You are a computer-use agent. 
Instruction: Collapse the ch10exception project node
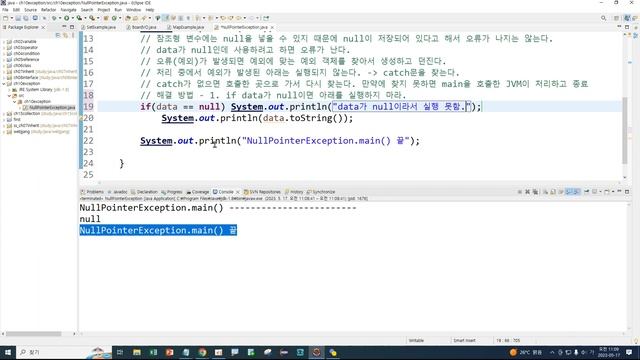(x=4, y=83)
